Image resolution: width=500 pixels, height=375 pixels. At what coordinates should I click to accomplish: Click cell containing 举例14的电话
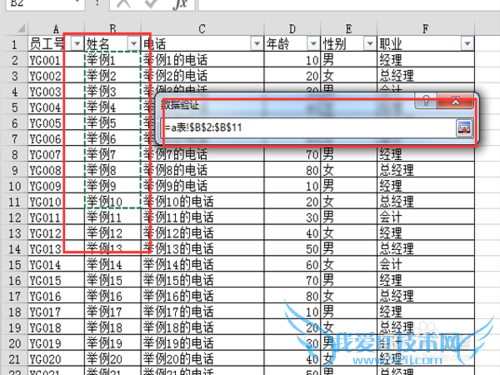[202, 265]
